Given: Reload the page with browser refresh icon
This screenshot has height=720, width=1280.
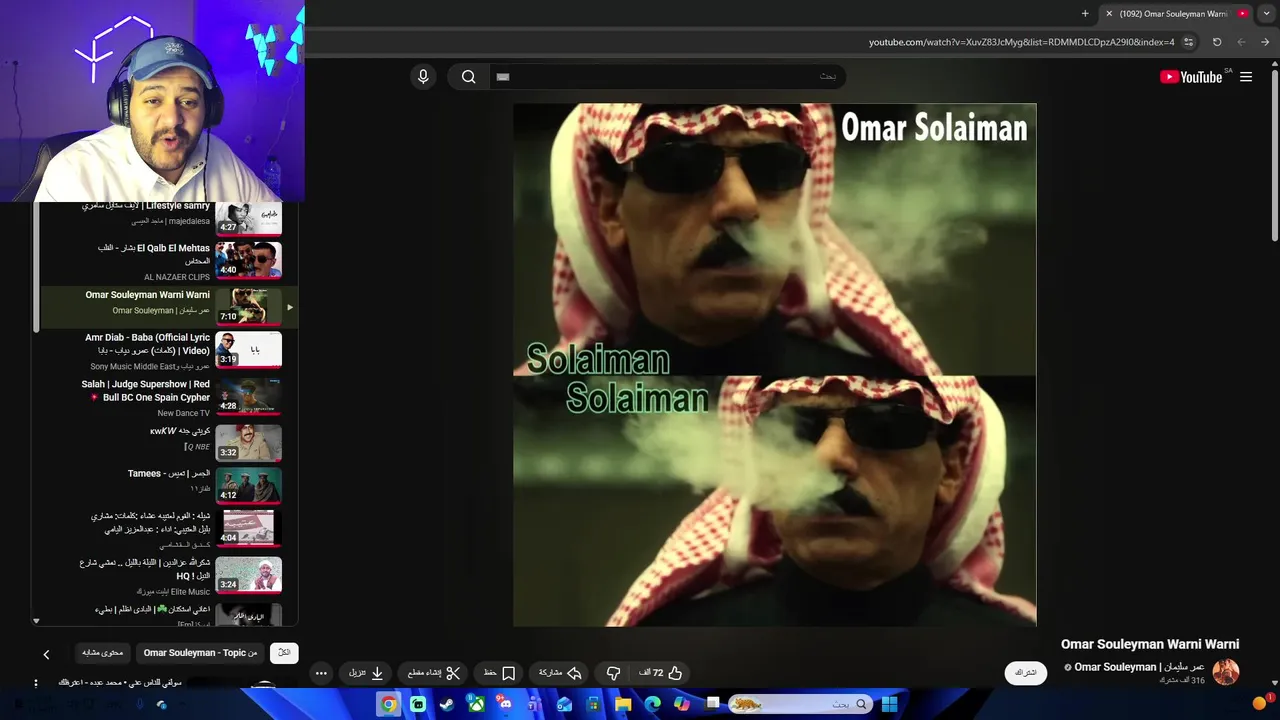Looking at the screenshot, I should pos(1217,42).
